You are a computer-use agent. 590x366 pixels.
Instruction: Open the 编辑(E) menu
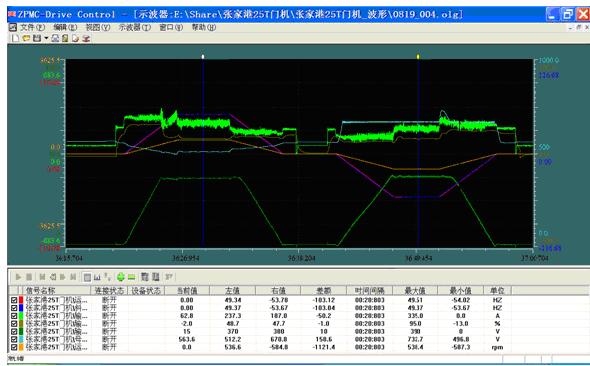(65, 27)
